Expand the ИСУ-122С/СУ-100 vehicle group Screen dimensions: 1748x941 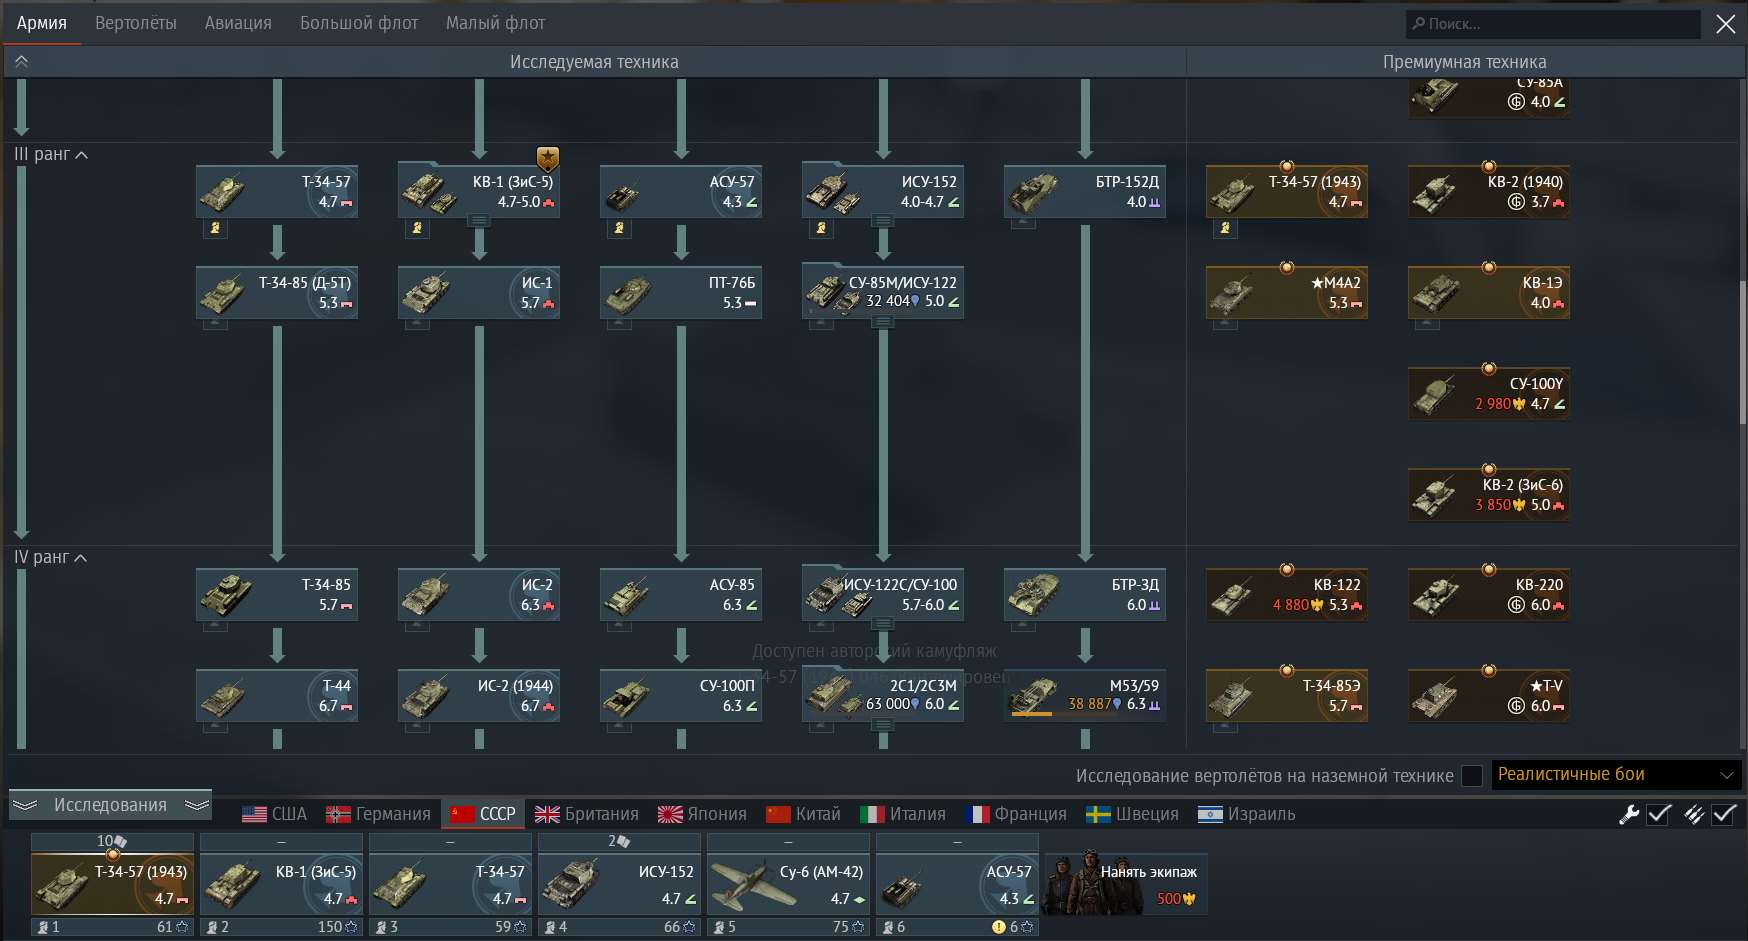(x=882, y=623)
